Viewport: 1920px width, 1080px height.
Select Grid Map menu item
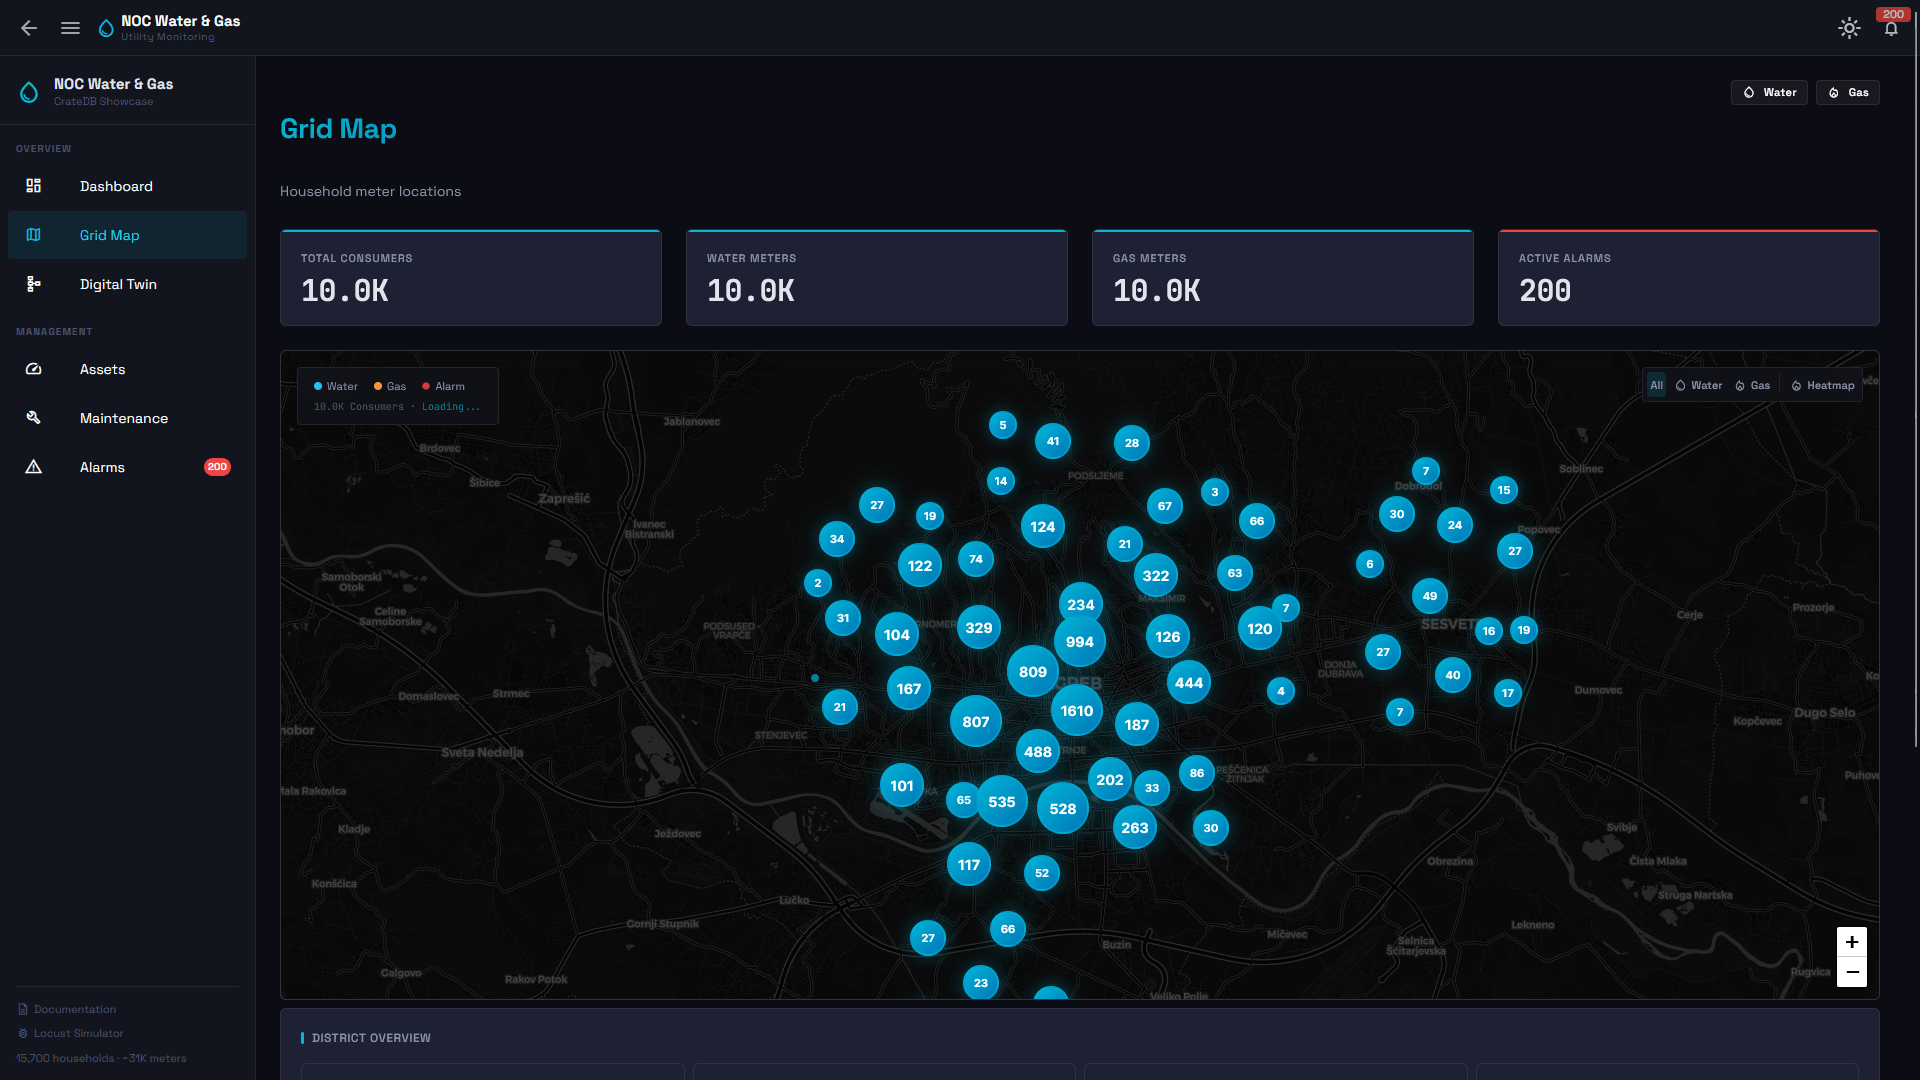127,235
